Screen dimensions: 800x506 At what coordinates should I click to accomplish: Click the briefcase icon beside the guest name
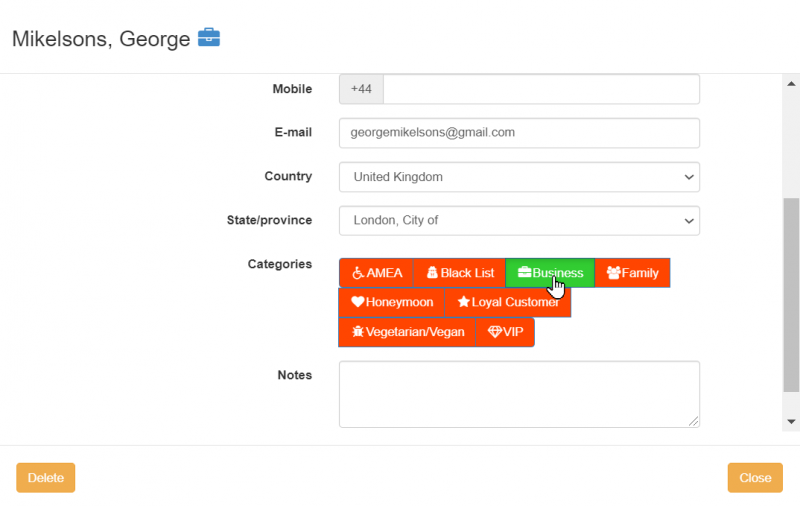pyautogui.click(x=209, y=38)
